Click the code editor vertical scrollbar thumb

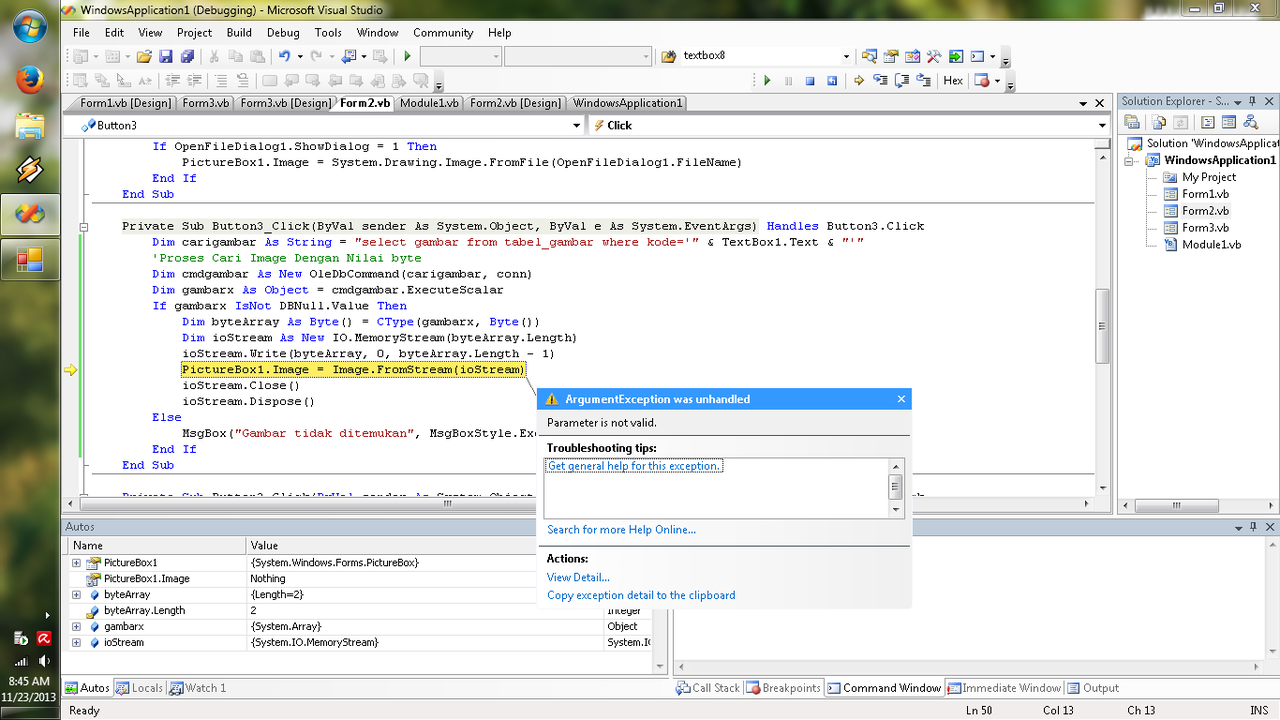1102,327
